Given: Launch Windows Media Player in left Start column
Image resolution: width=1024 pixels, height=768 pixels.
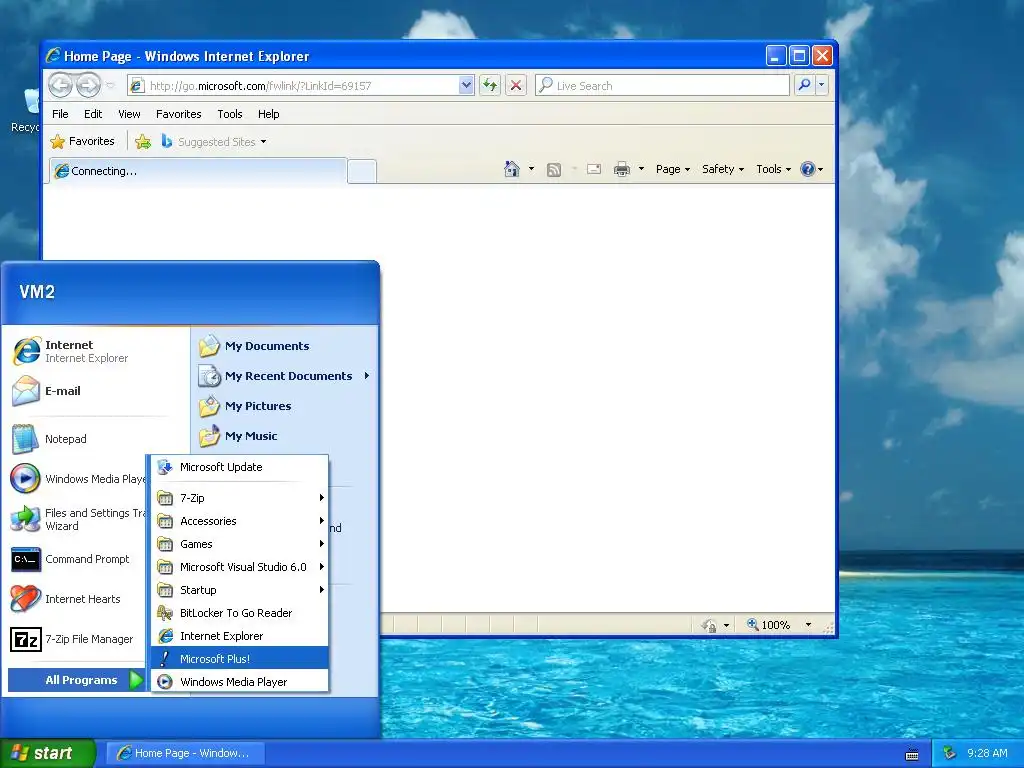Looking at the screenshot, I should click(78, 479).
